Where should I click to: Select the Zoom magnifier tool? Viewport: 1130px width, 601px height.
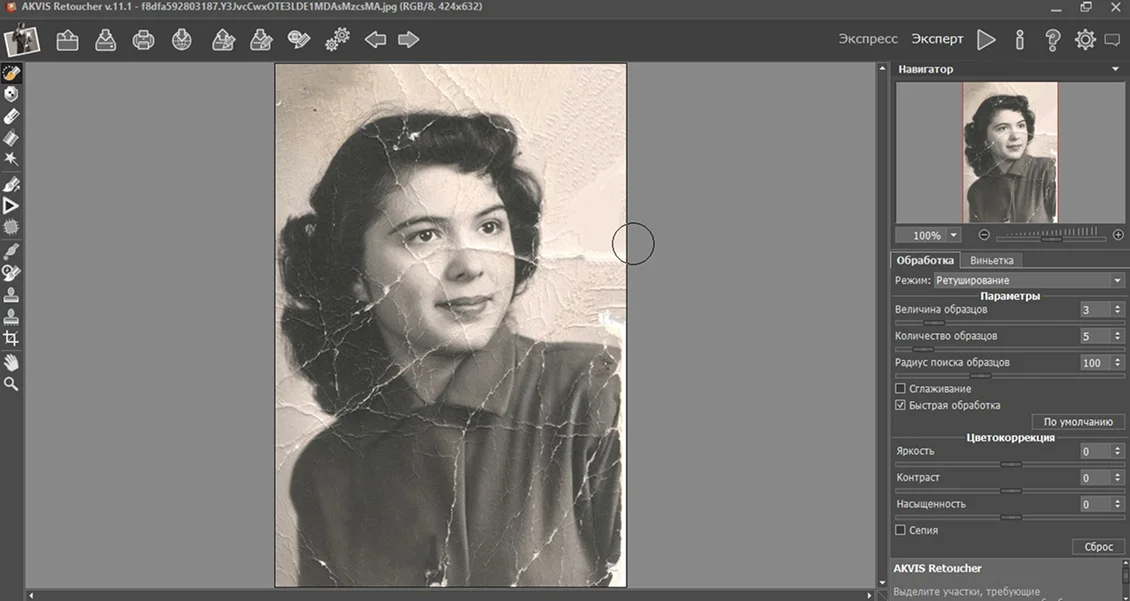12,384
